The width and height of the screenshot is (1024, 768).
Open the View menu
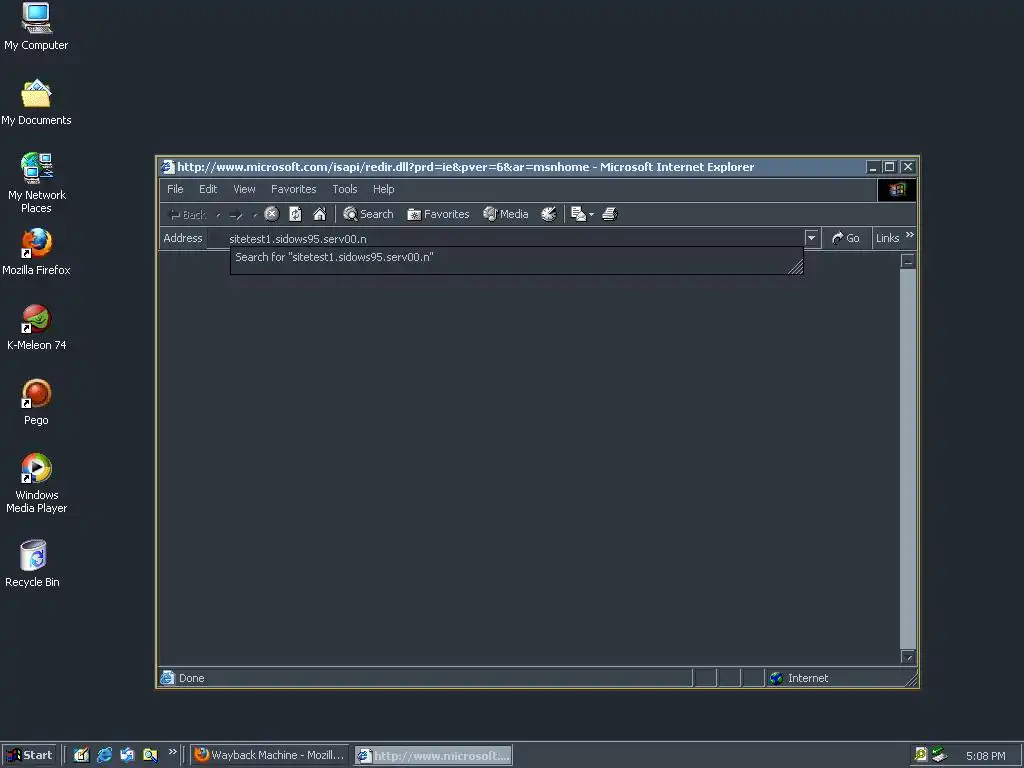pyautogui.click(x=244, y=189)
